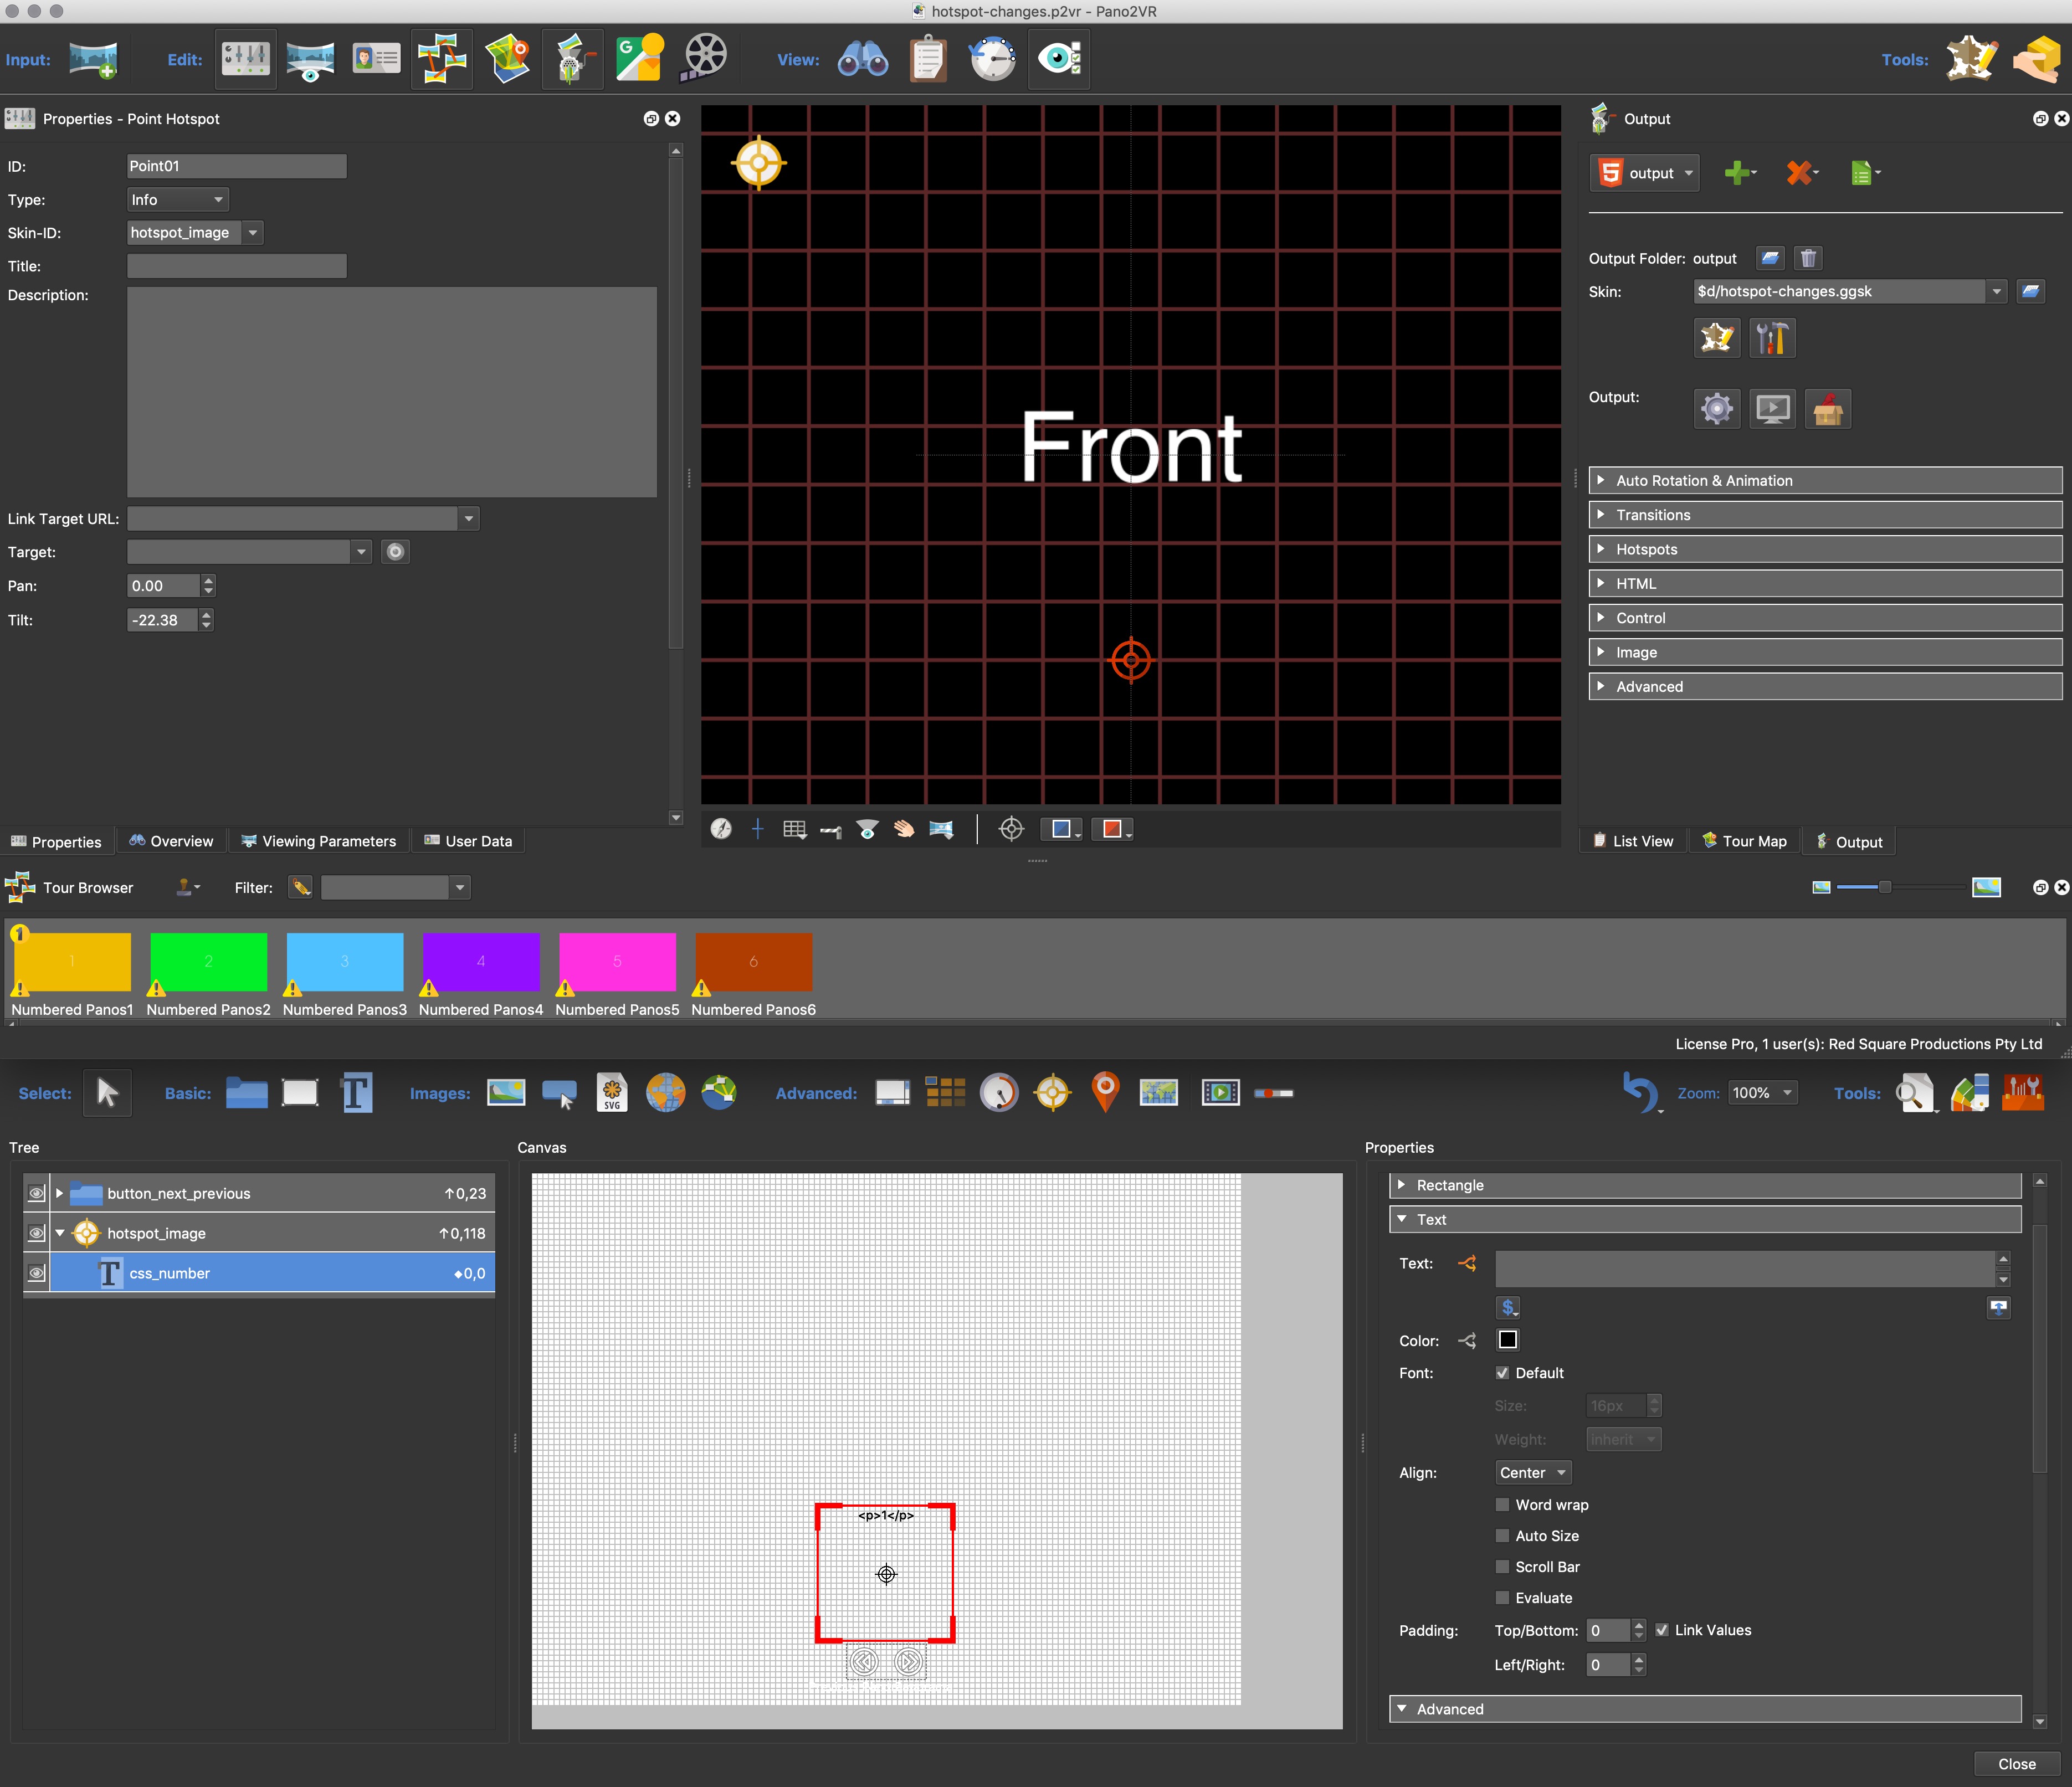This screenshot has width=2072, height=1787.
Task: Enable the Word wrap checkbox
Action: coord(1502,1505)
